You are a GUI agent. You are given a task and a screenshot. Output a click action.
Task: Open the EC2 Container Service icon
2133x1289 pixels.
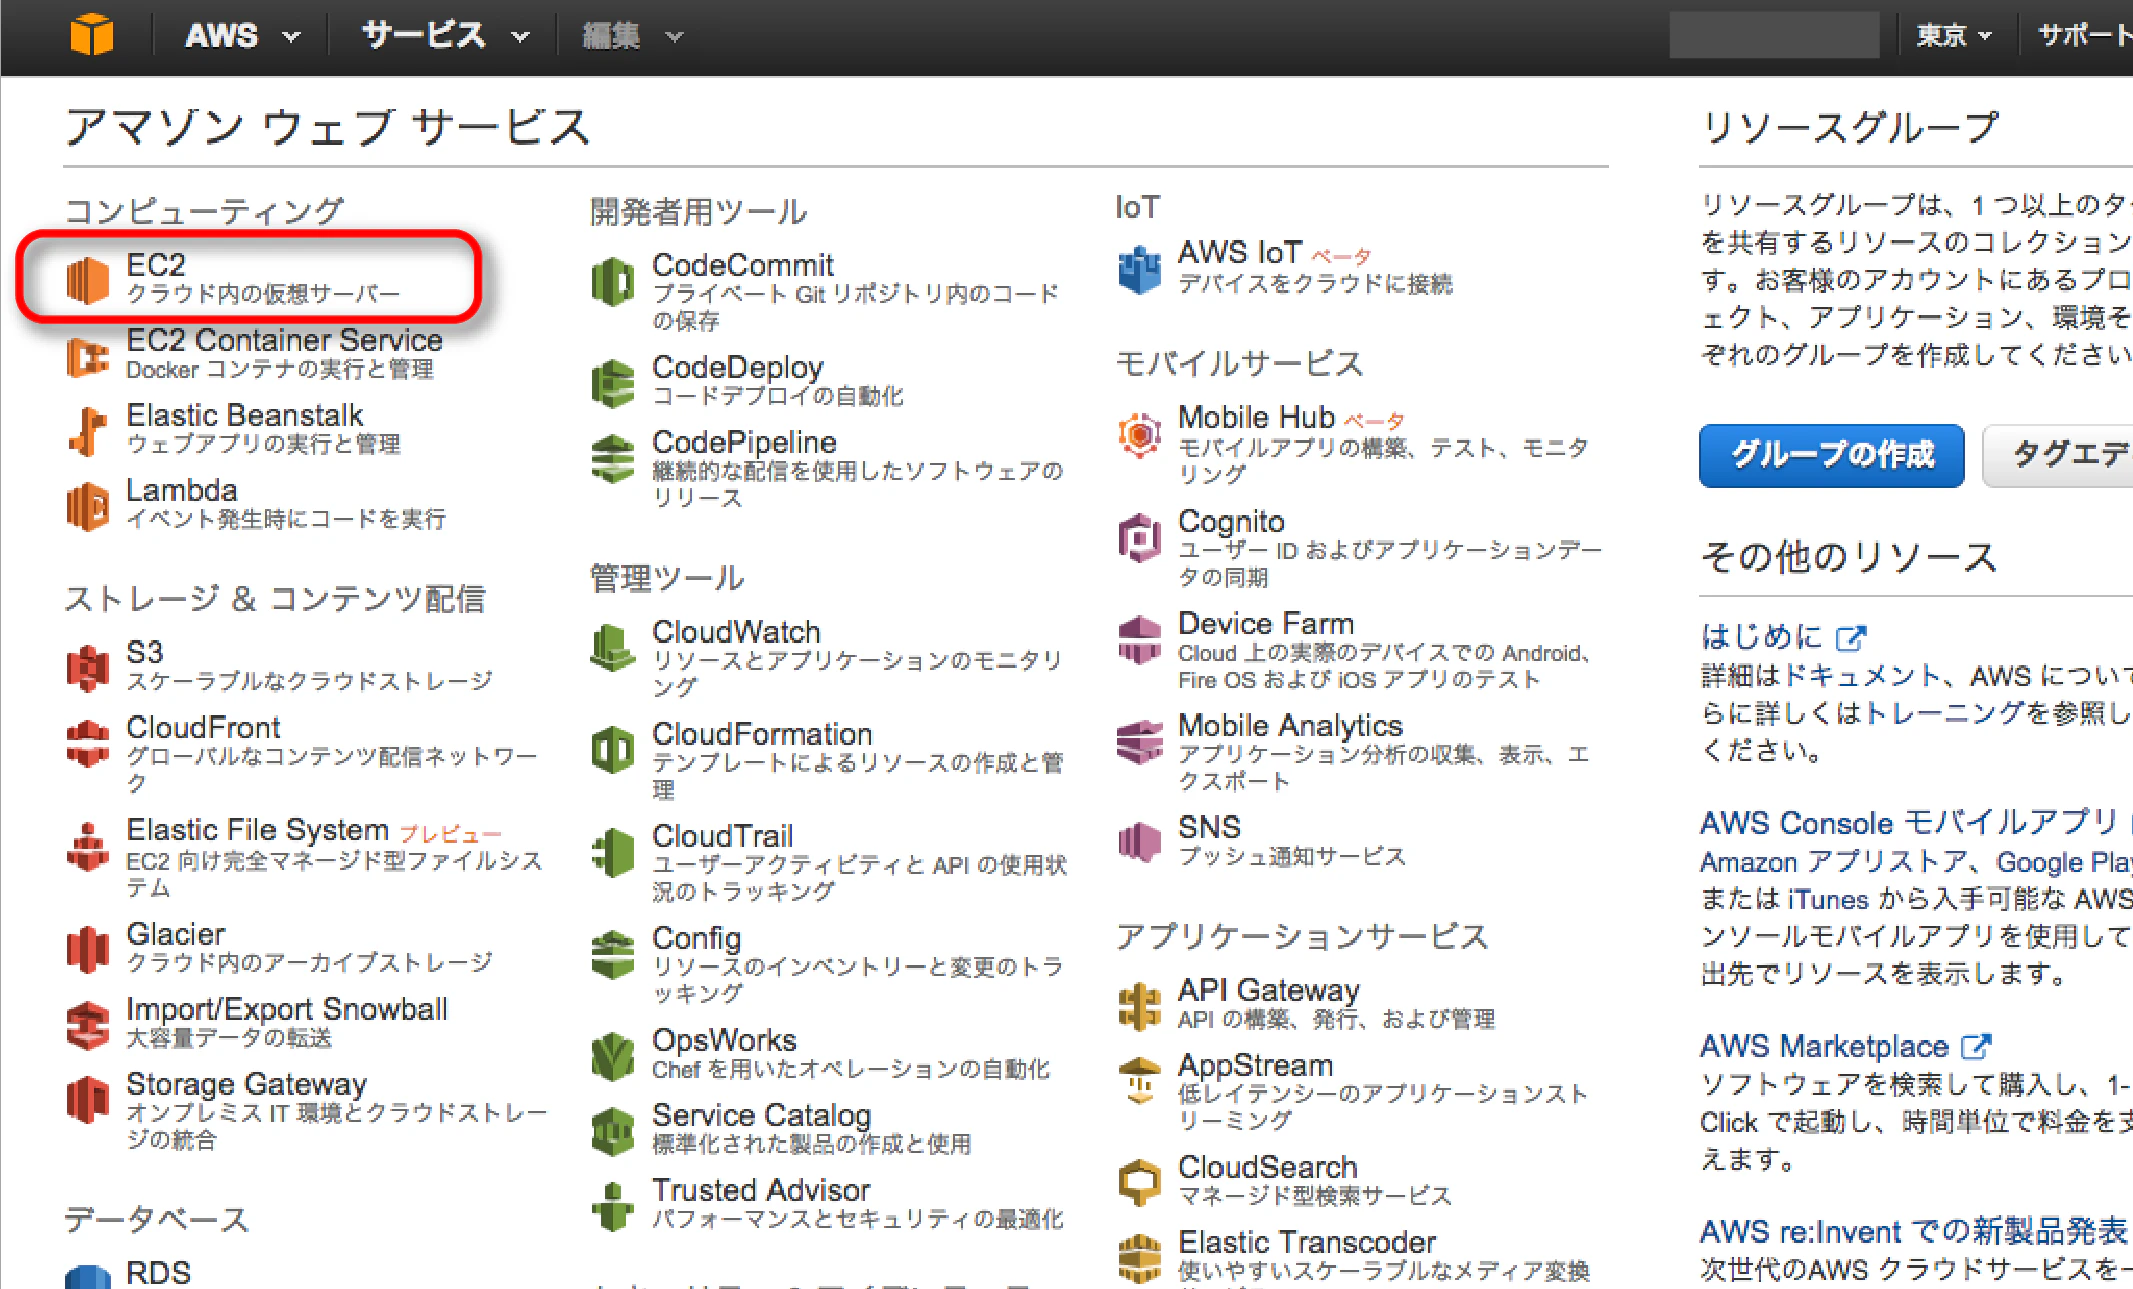coord(87,356)
